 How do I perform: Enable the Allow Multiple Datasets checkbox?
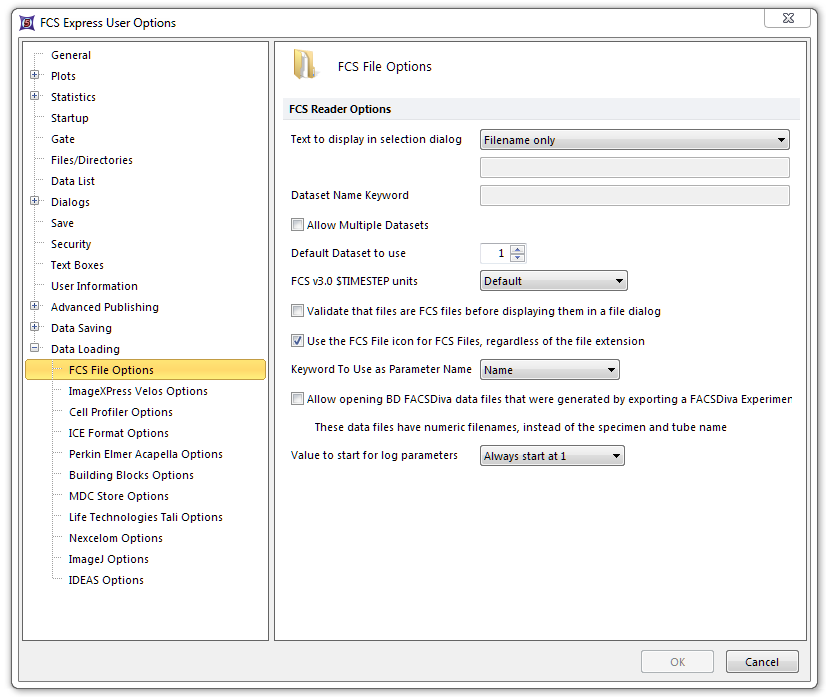(x=298, y=225)
